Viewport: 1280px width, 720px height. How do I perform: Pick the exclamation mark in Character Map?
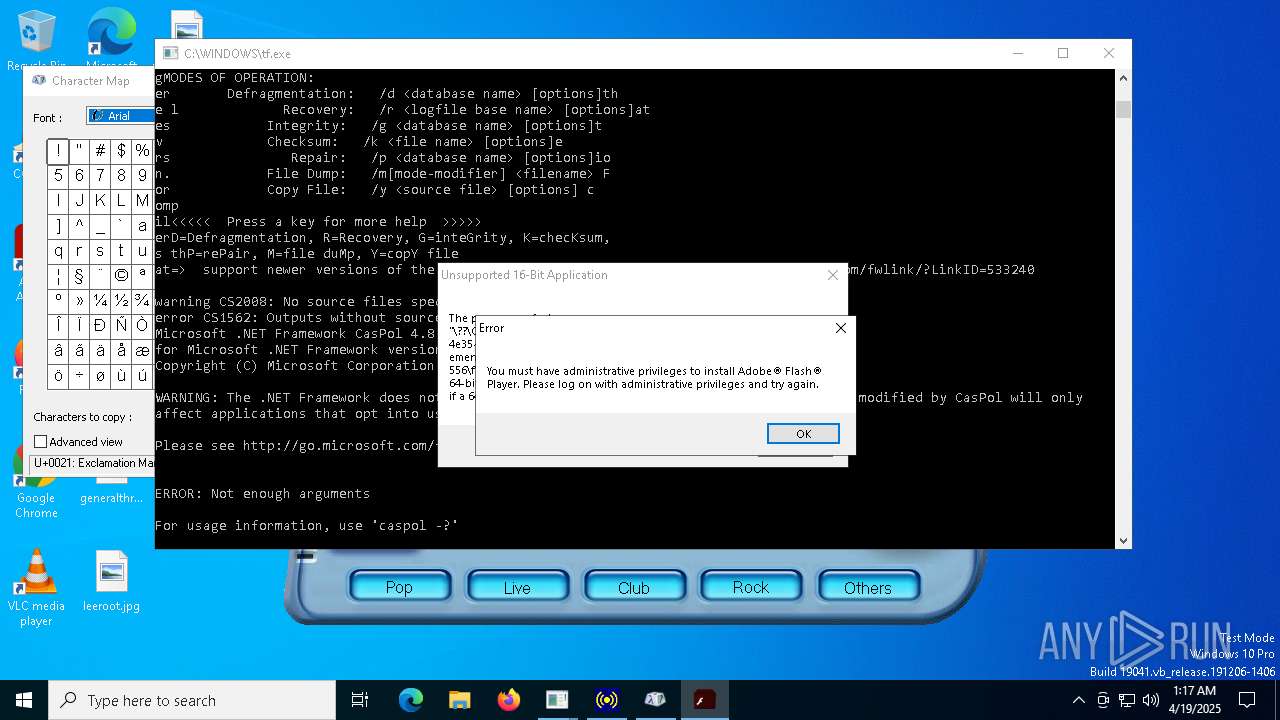[58, 151]
